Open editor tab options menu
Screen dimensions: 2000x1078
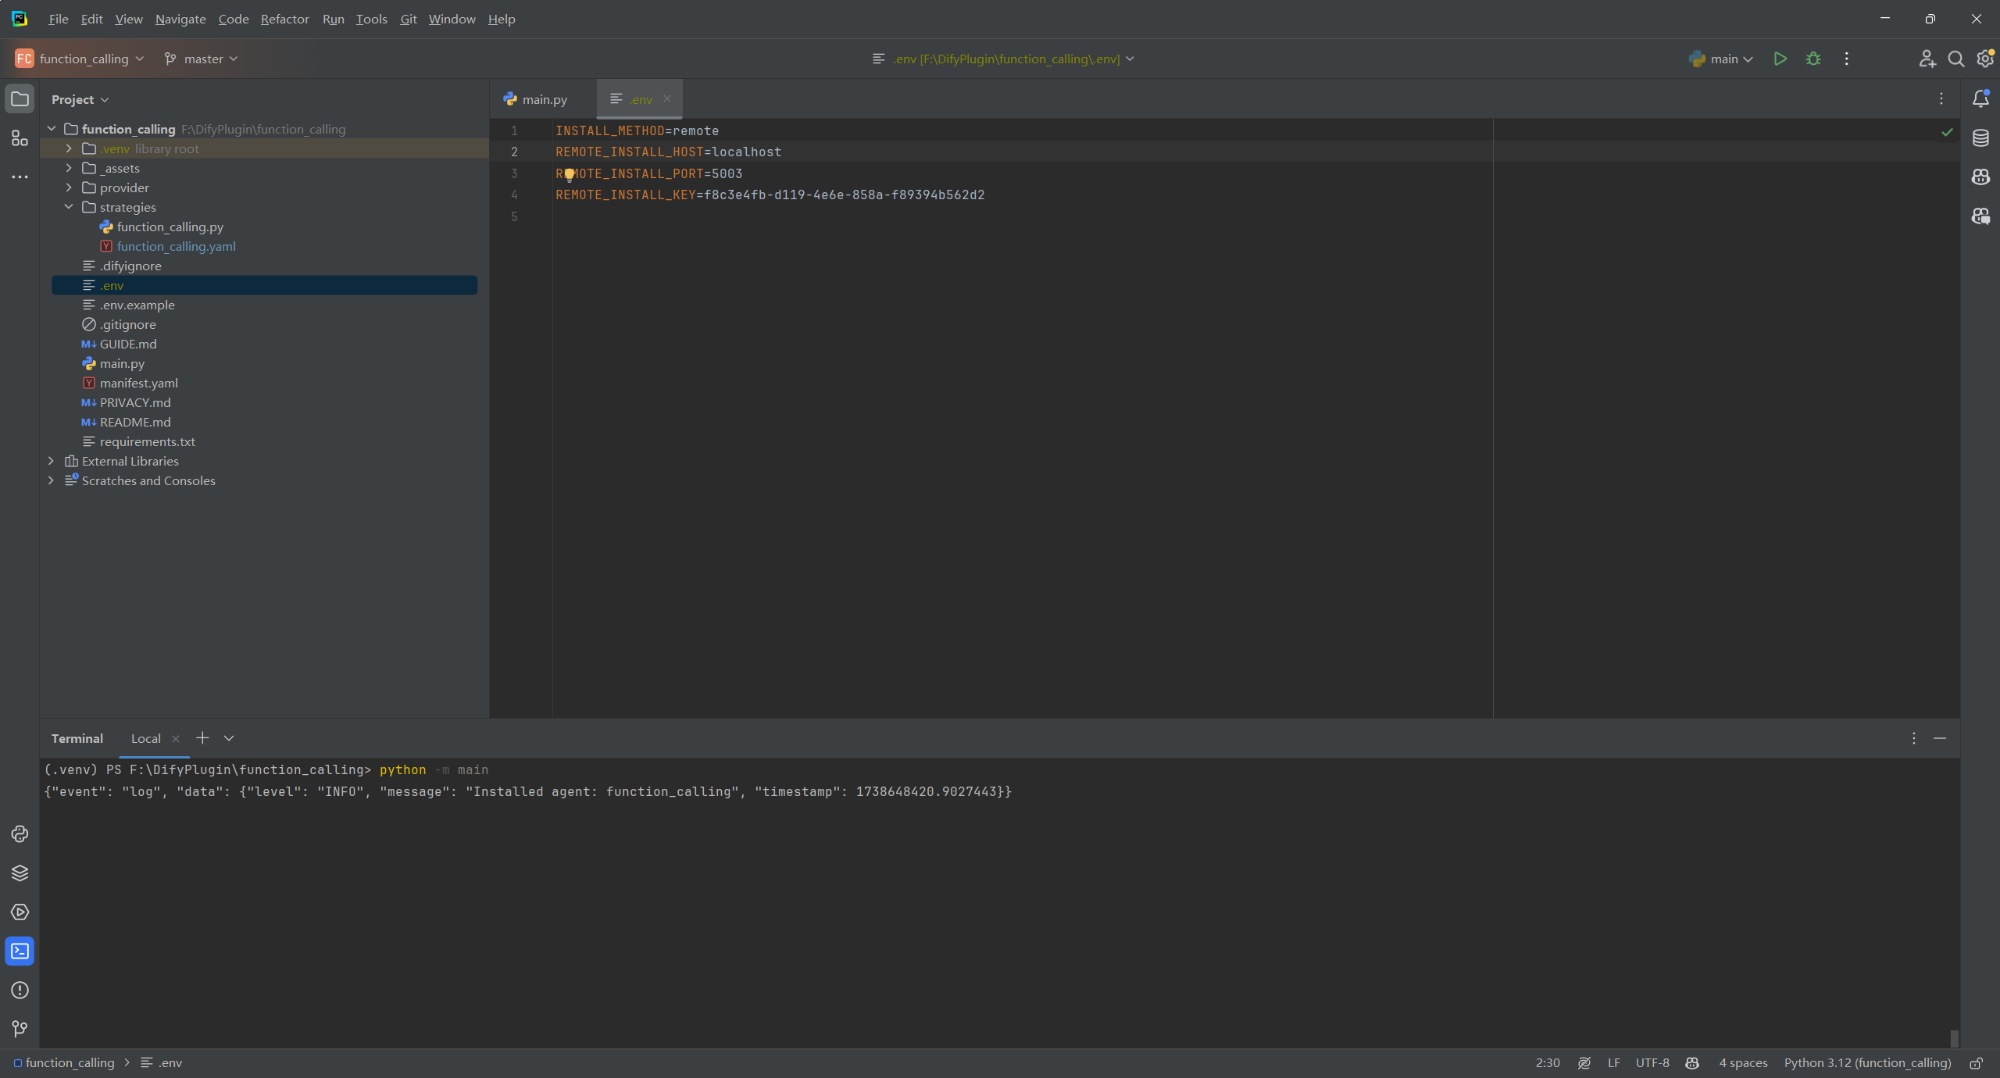click(x=1941, y=99)
